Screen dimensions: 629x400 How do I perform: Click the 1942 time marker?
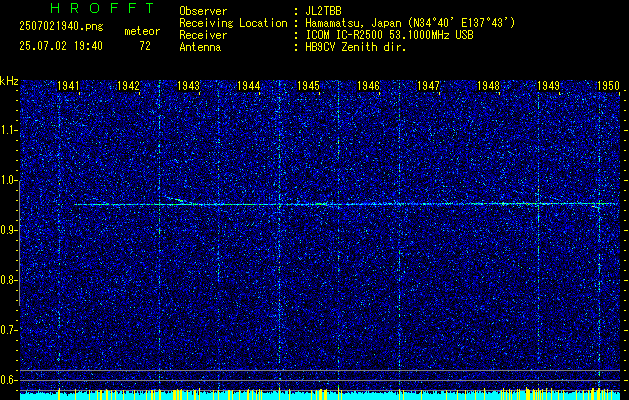[128, 85]
